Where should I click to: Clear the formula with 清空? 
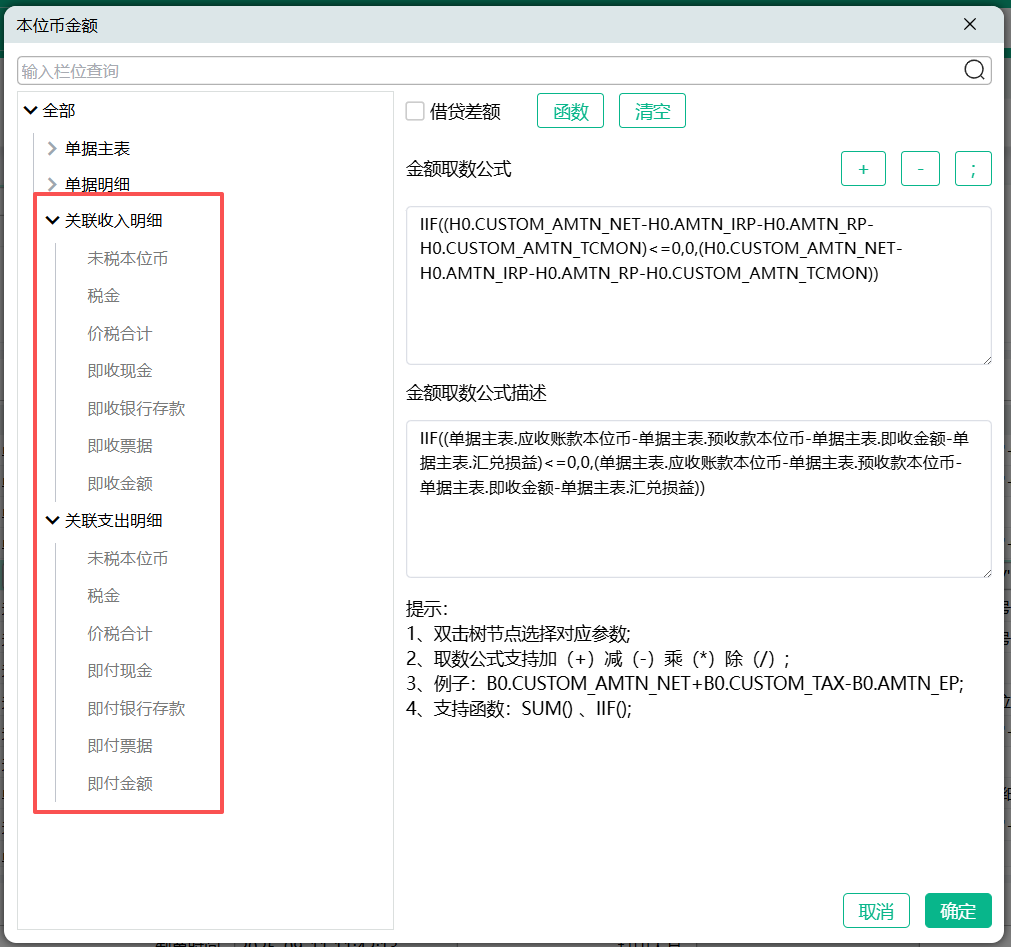tap(652, 111)
